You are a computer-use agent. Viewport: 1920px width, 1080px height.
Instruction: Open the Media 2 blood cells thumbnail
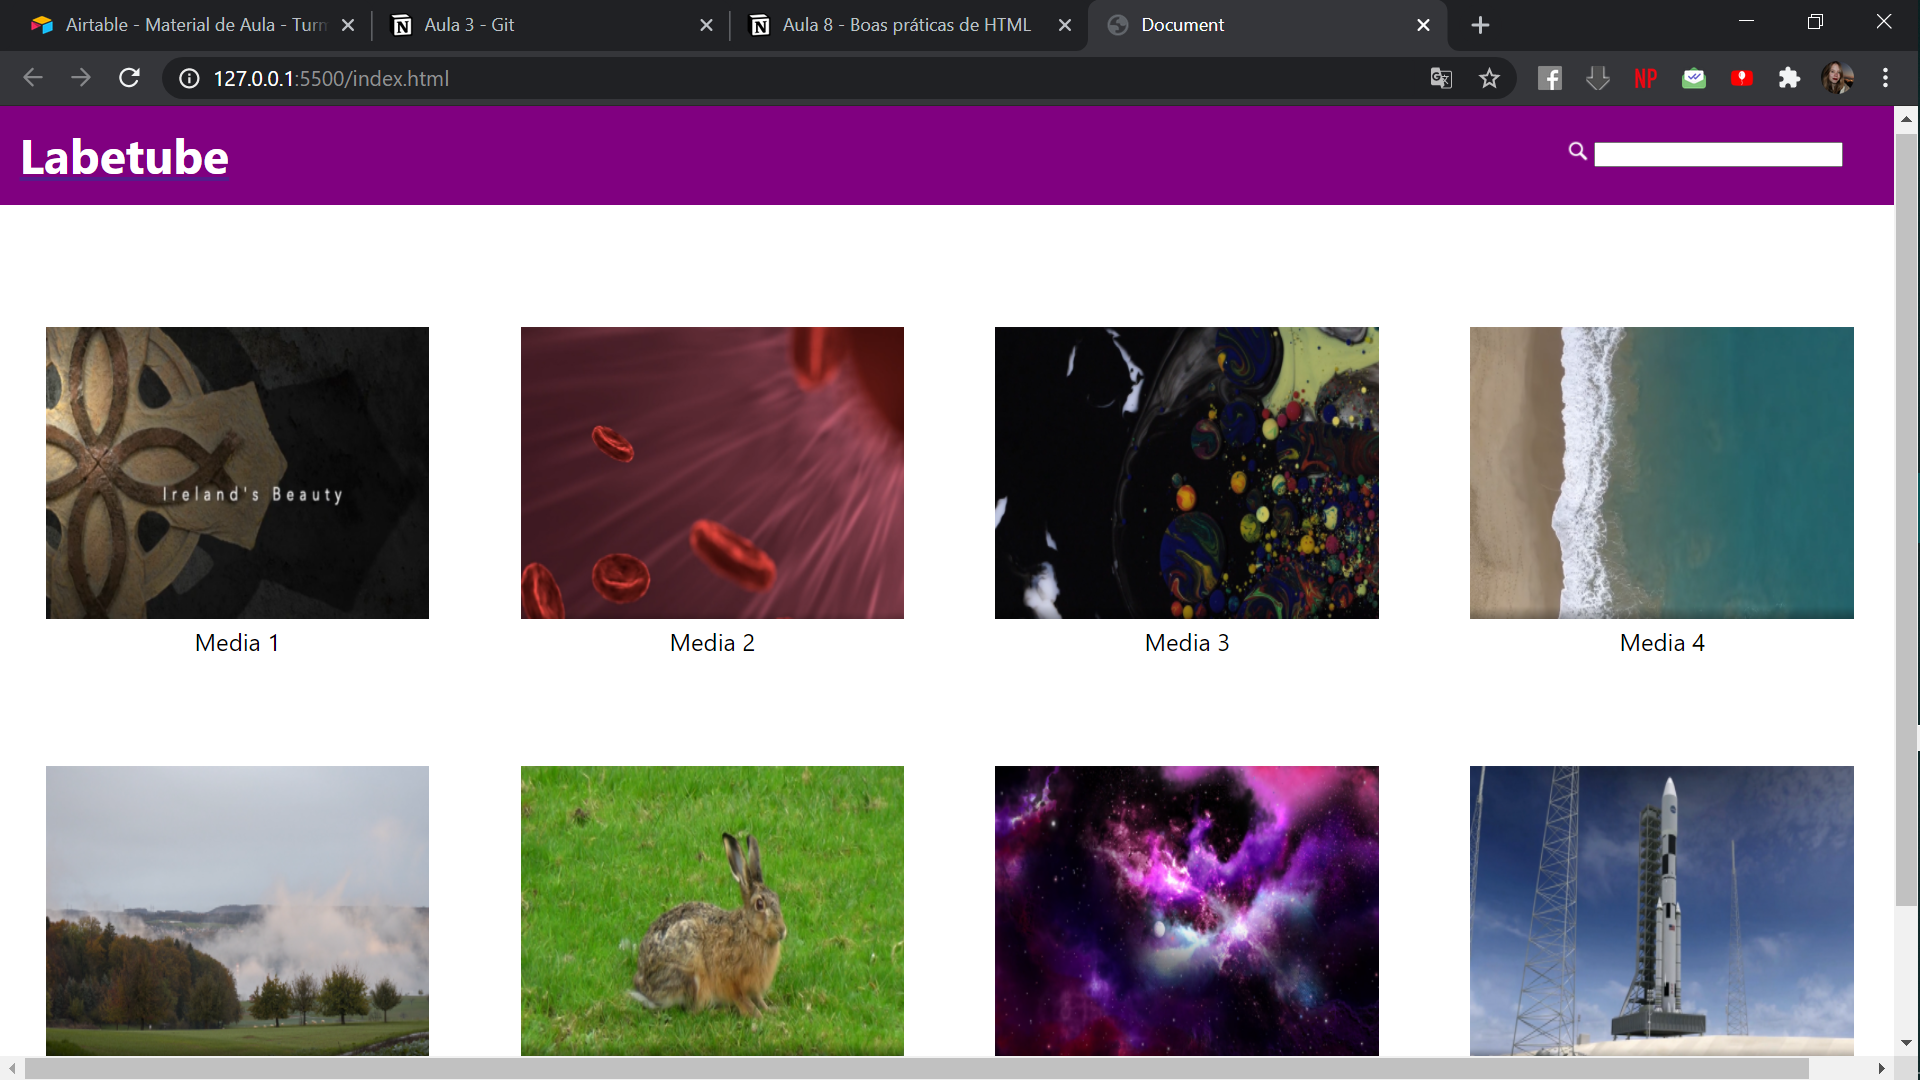pyautogui.click(x=712, y=472)
